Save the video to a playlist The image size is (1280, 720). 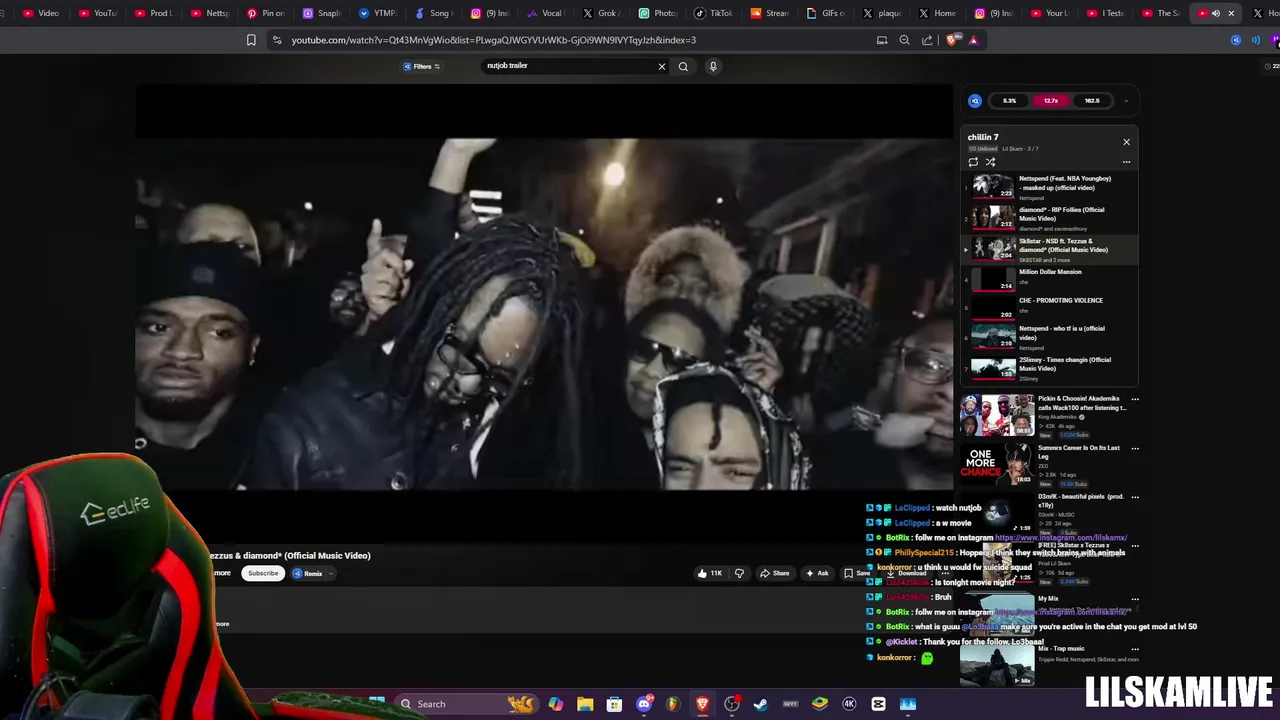coord(856,574)
